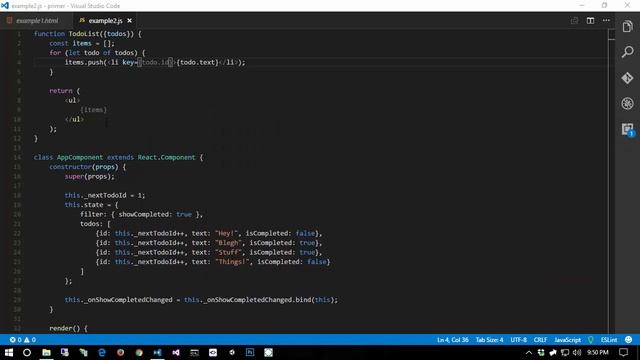Click the '"Things!"' string literal
The height and width of the screenshot is (360, 640).
[232, 262]
